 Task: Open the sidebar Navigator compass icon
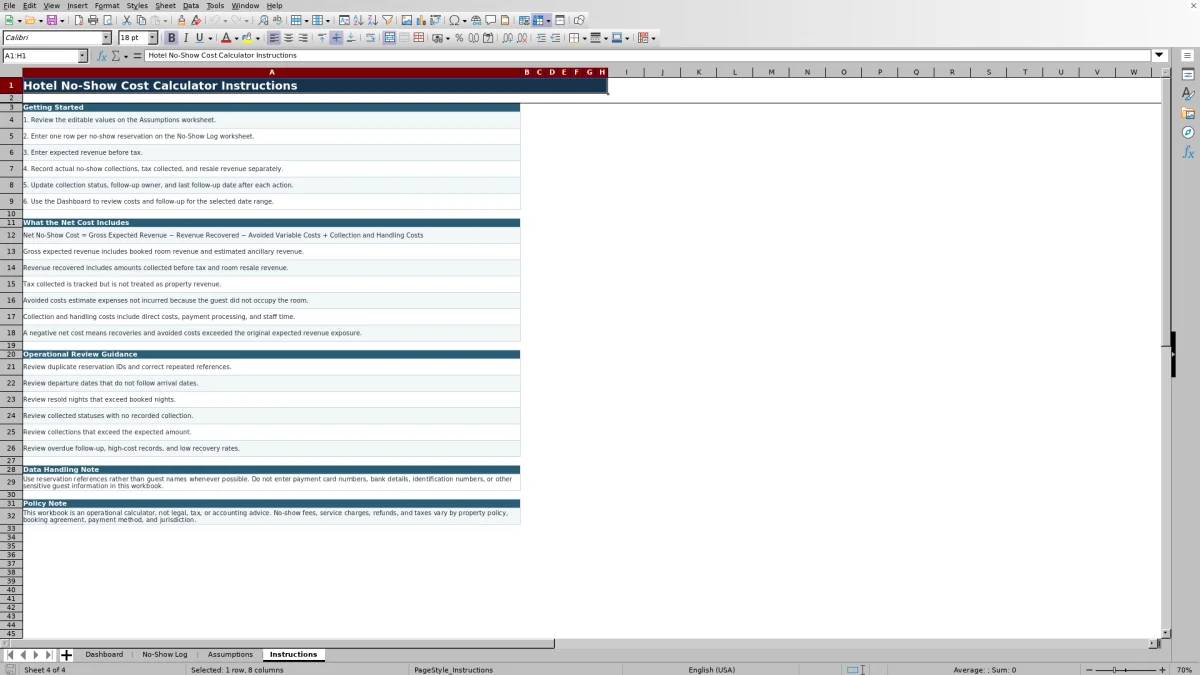(x=1188, y=132)
